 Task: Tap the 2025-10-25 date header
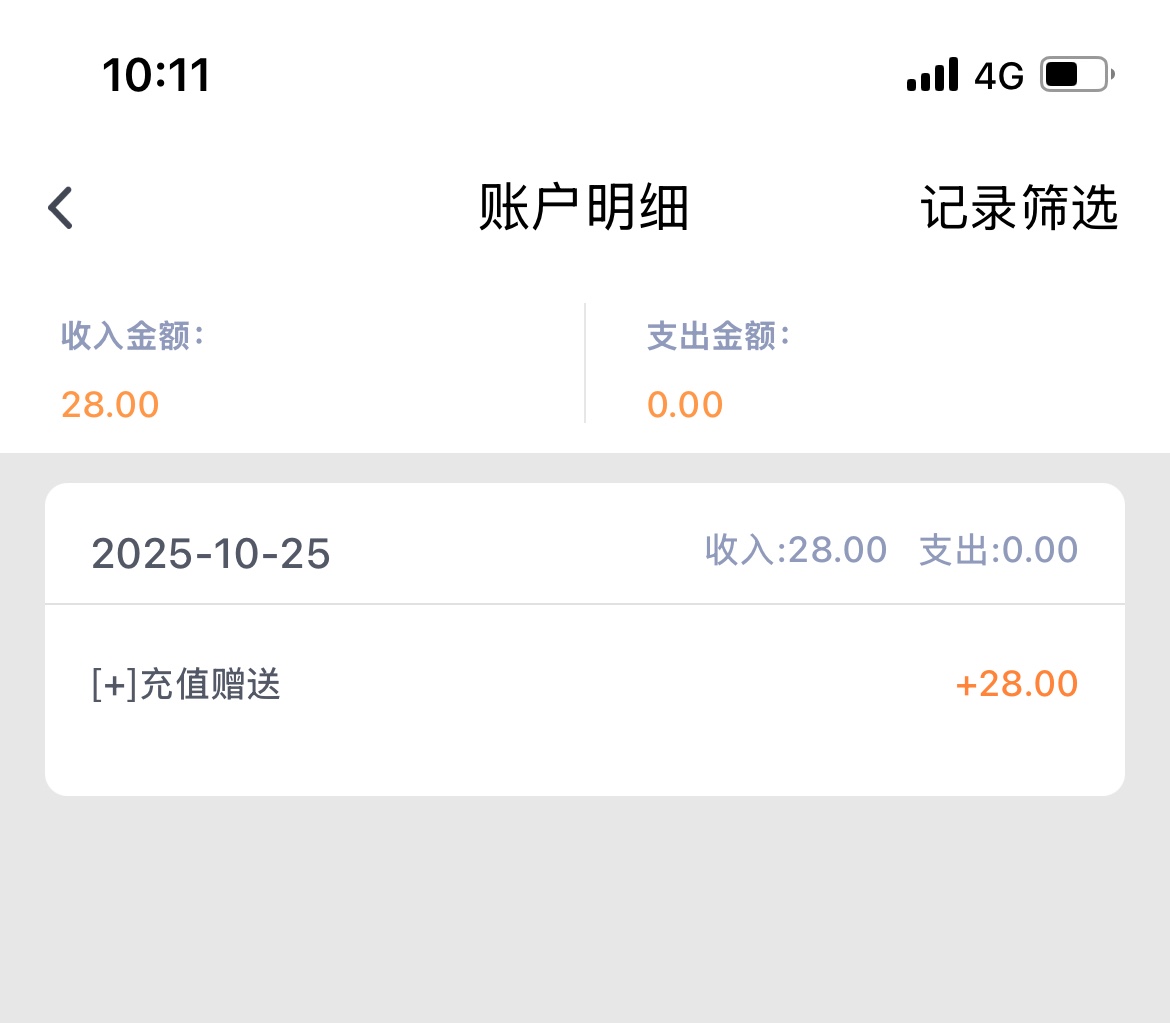pyautogui.click(x=211, y=554)
